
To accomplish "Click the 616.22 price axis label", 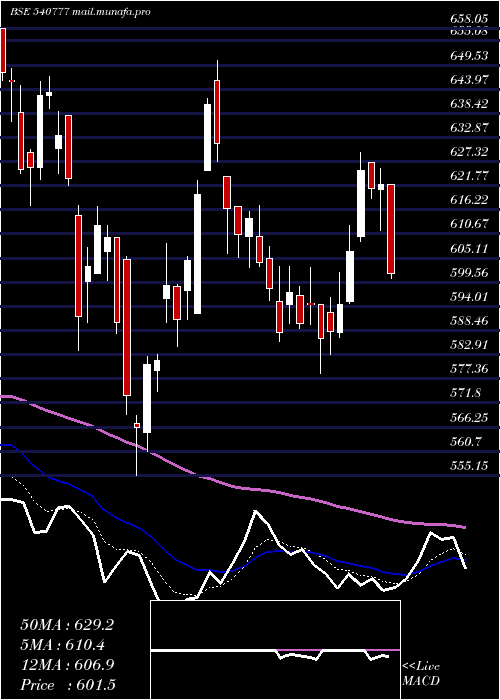I will 469,200.
